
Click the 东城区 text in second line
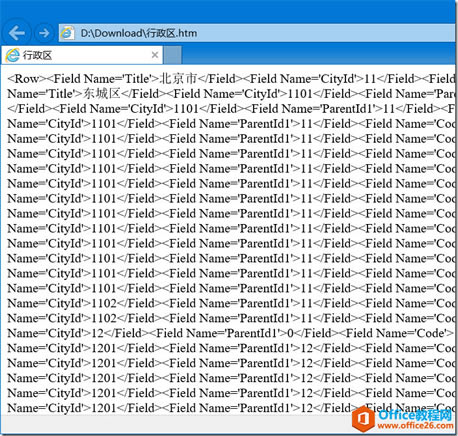101,94
